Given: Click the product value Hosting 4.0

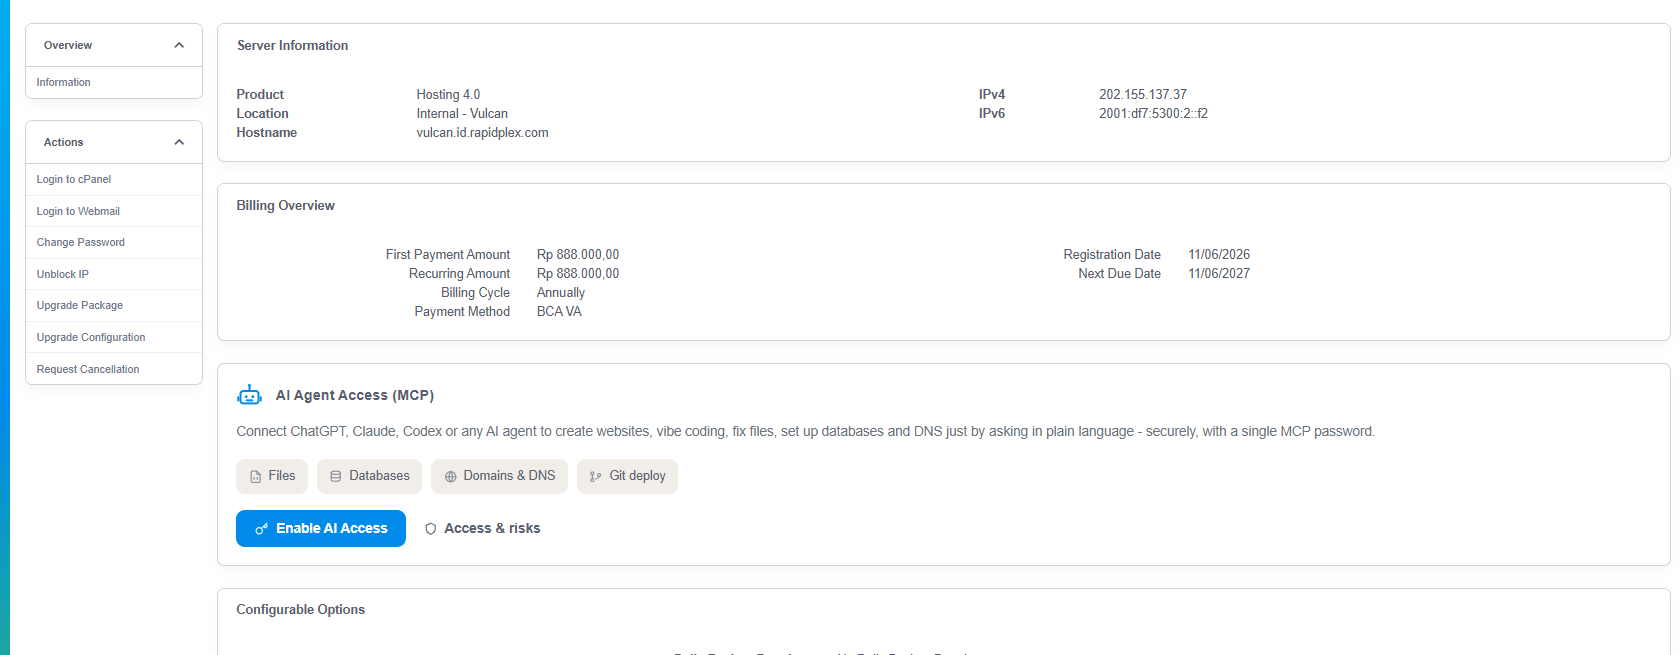Looking at the screenshot, I should [448, 95].
